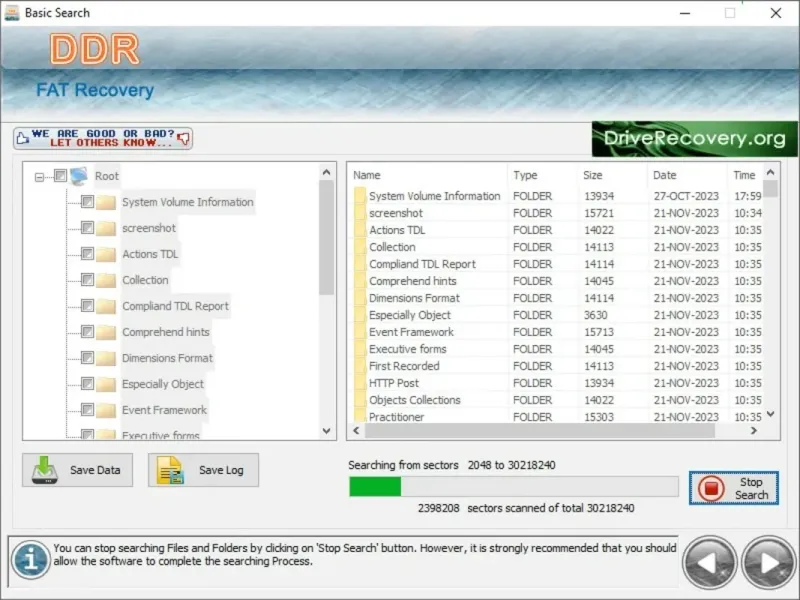Check the Compliand TDL Report checkbox
The height and width of the screenshot is (600, 800).
pos(87,306)
